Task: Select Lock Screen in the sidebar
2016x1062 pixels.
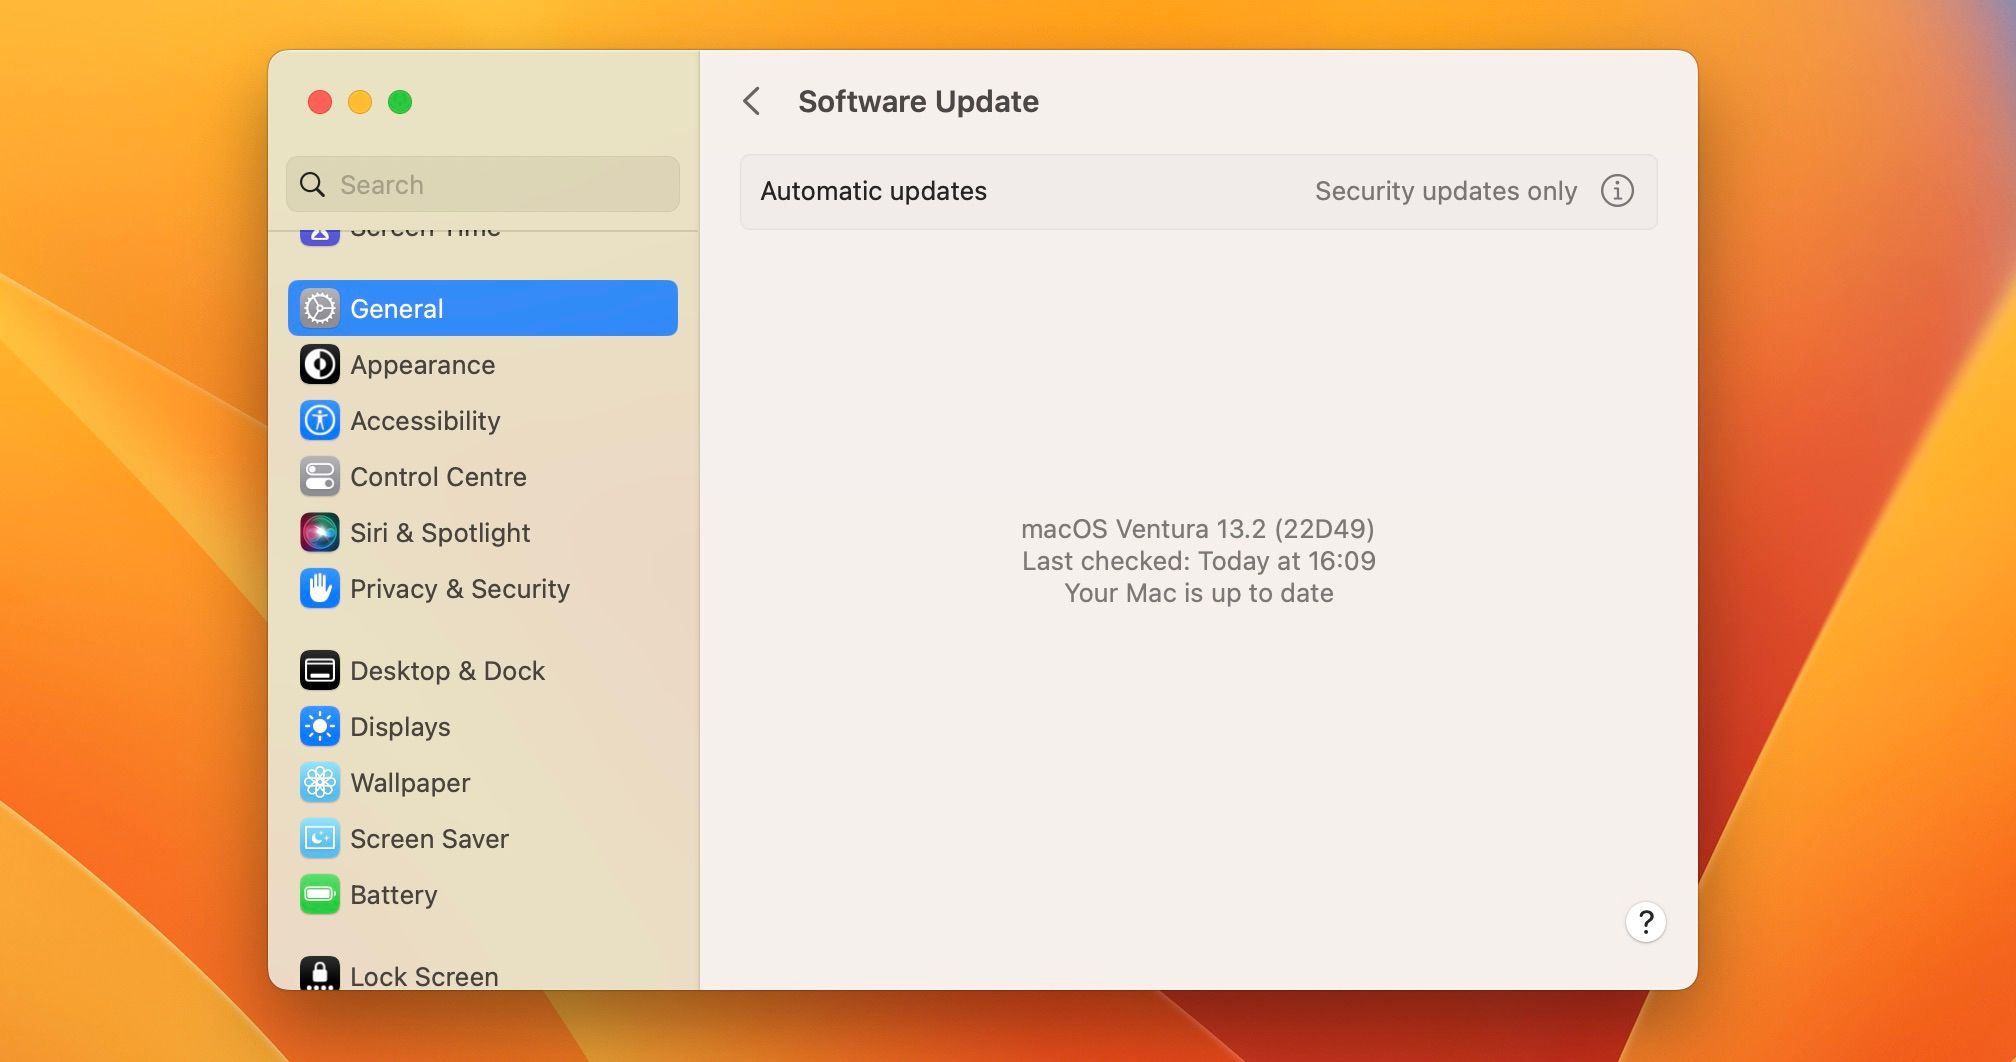Action: pyautogui.click(x=424, y=976)
